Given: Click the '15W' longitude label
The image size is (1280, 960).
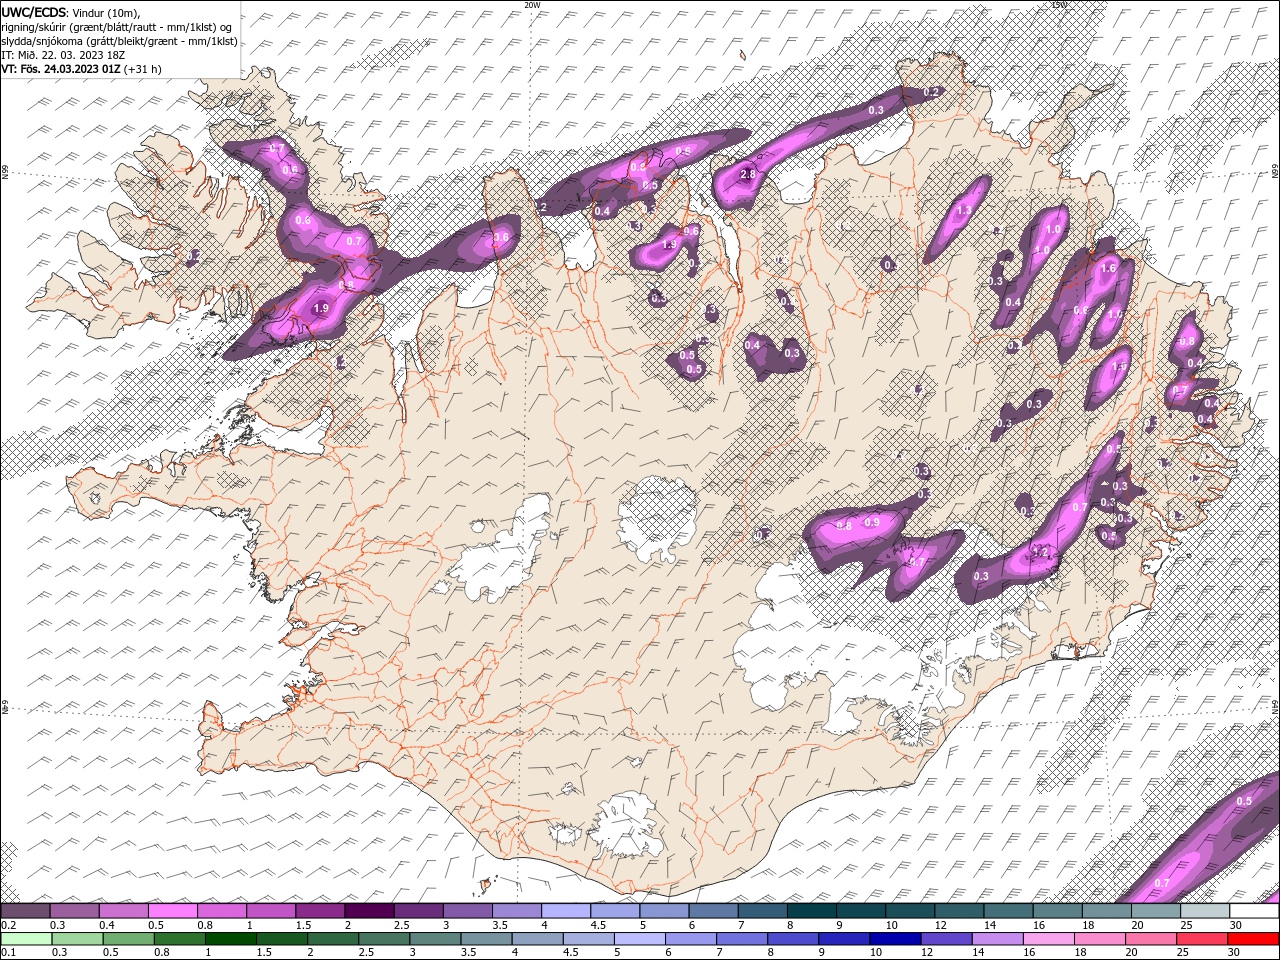Looking at the screenshot, I should 1059,5.
